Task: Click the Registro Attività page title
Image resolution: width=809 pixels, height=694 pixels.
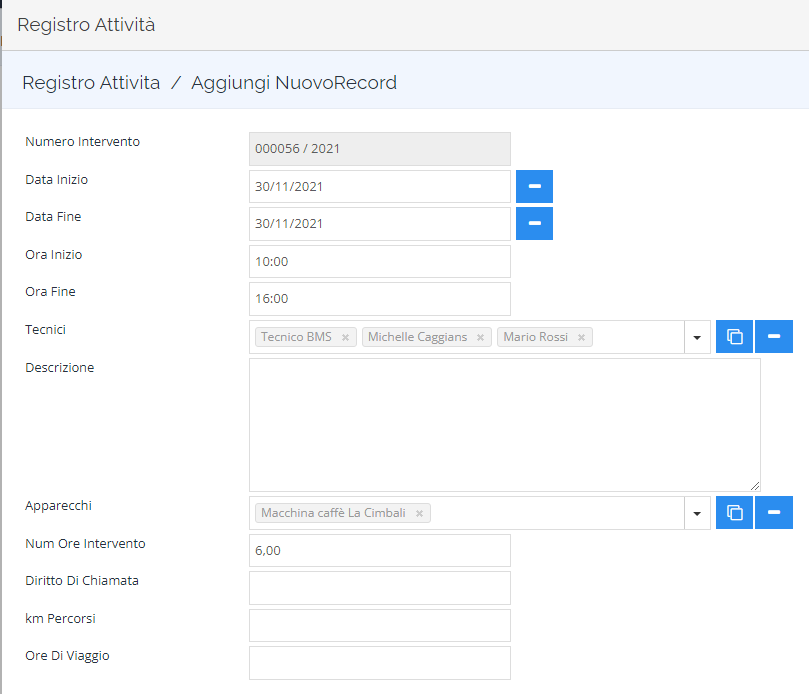Action: pyautogui.click(x=86, y=25)
